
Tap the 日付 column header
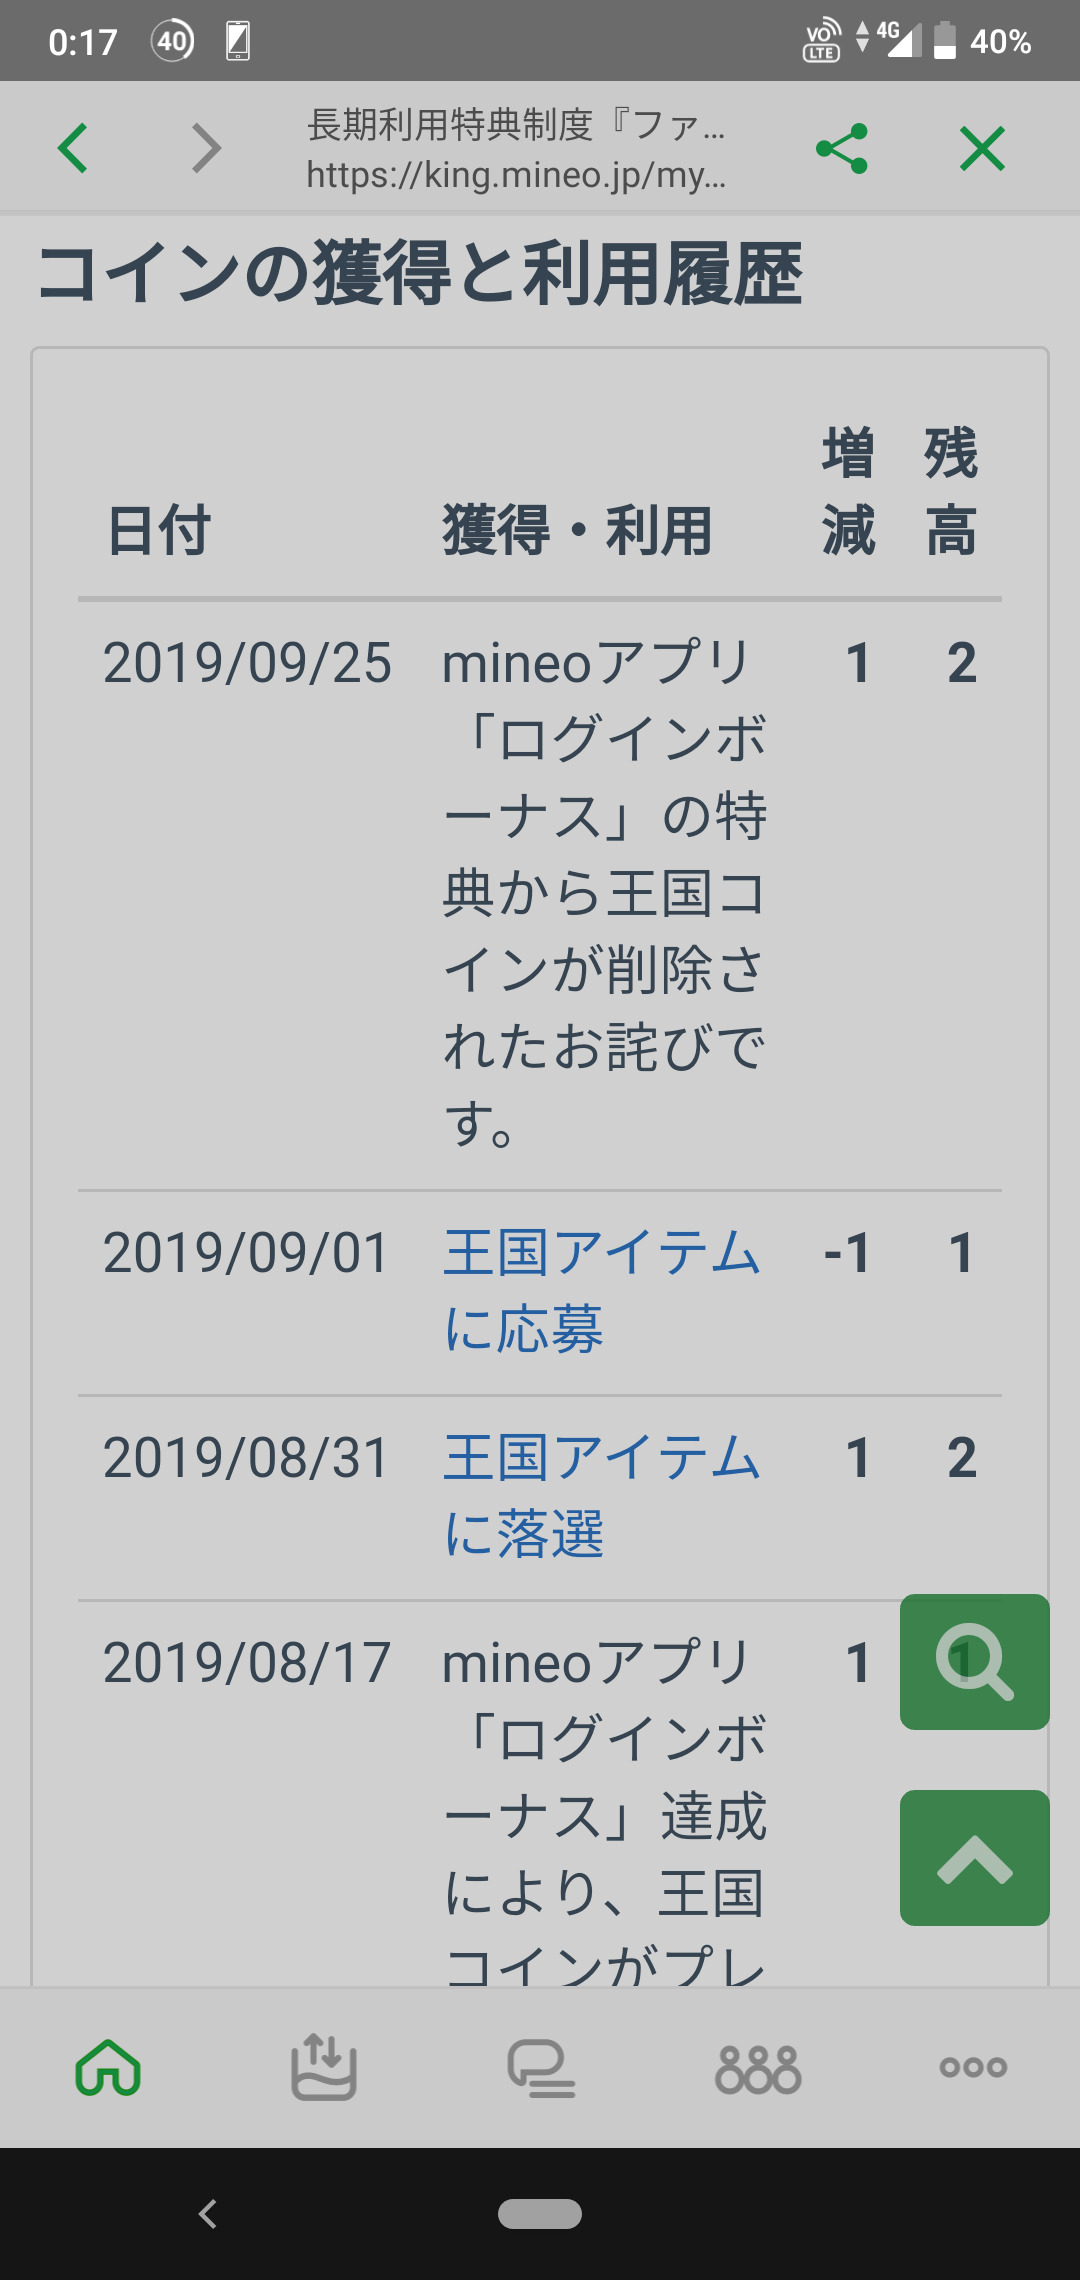[159, 530]
